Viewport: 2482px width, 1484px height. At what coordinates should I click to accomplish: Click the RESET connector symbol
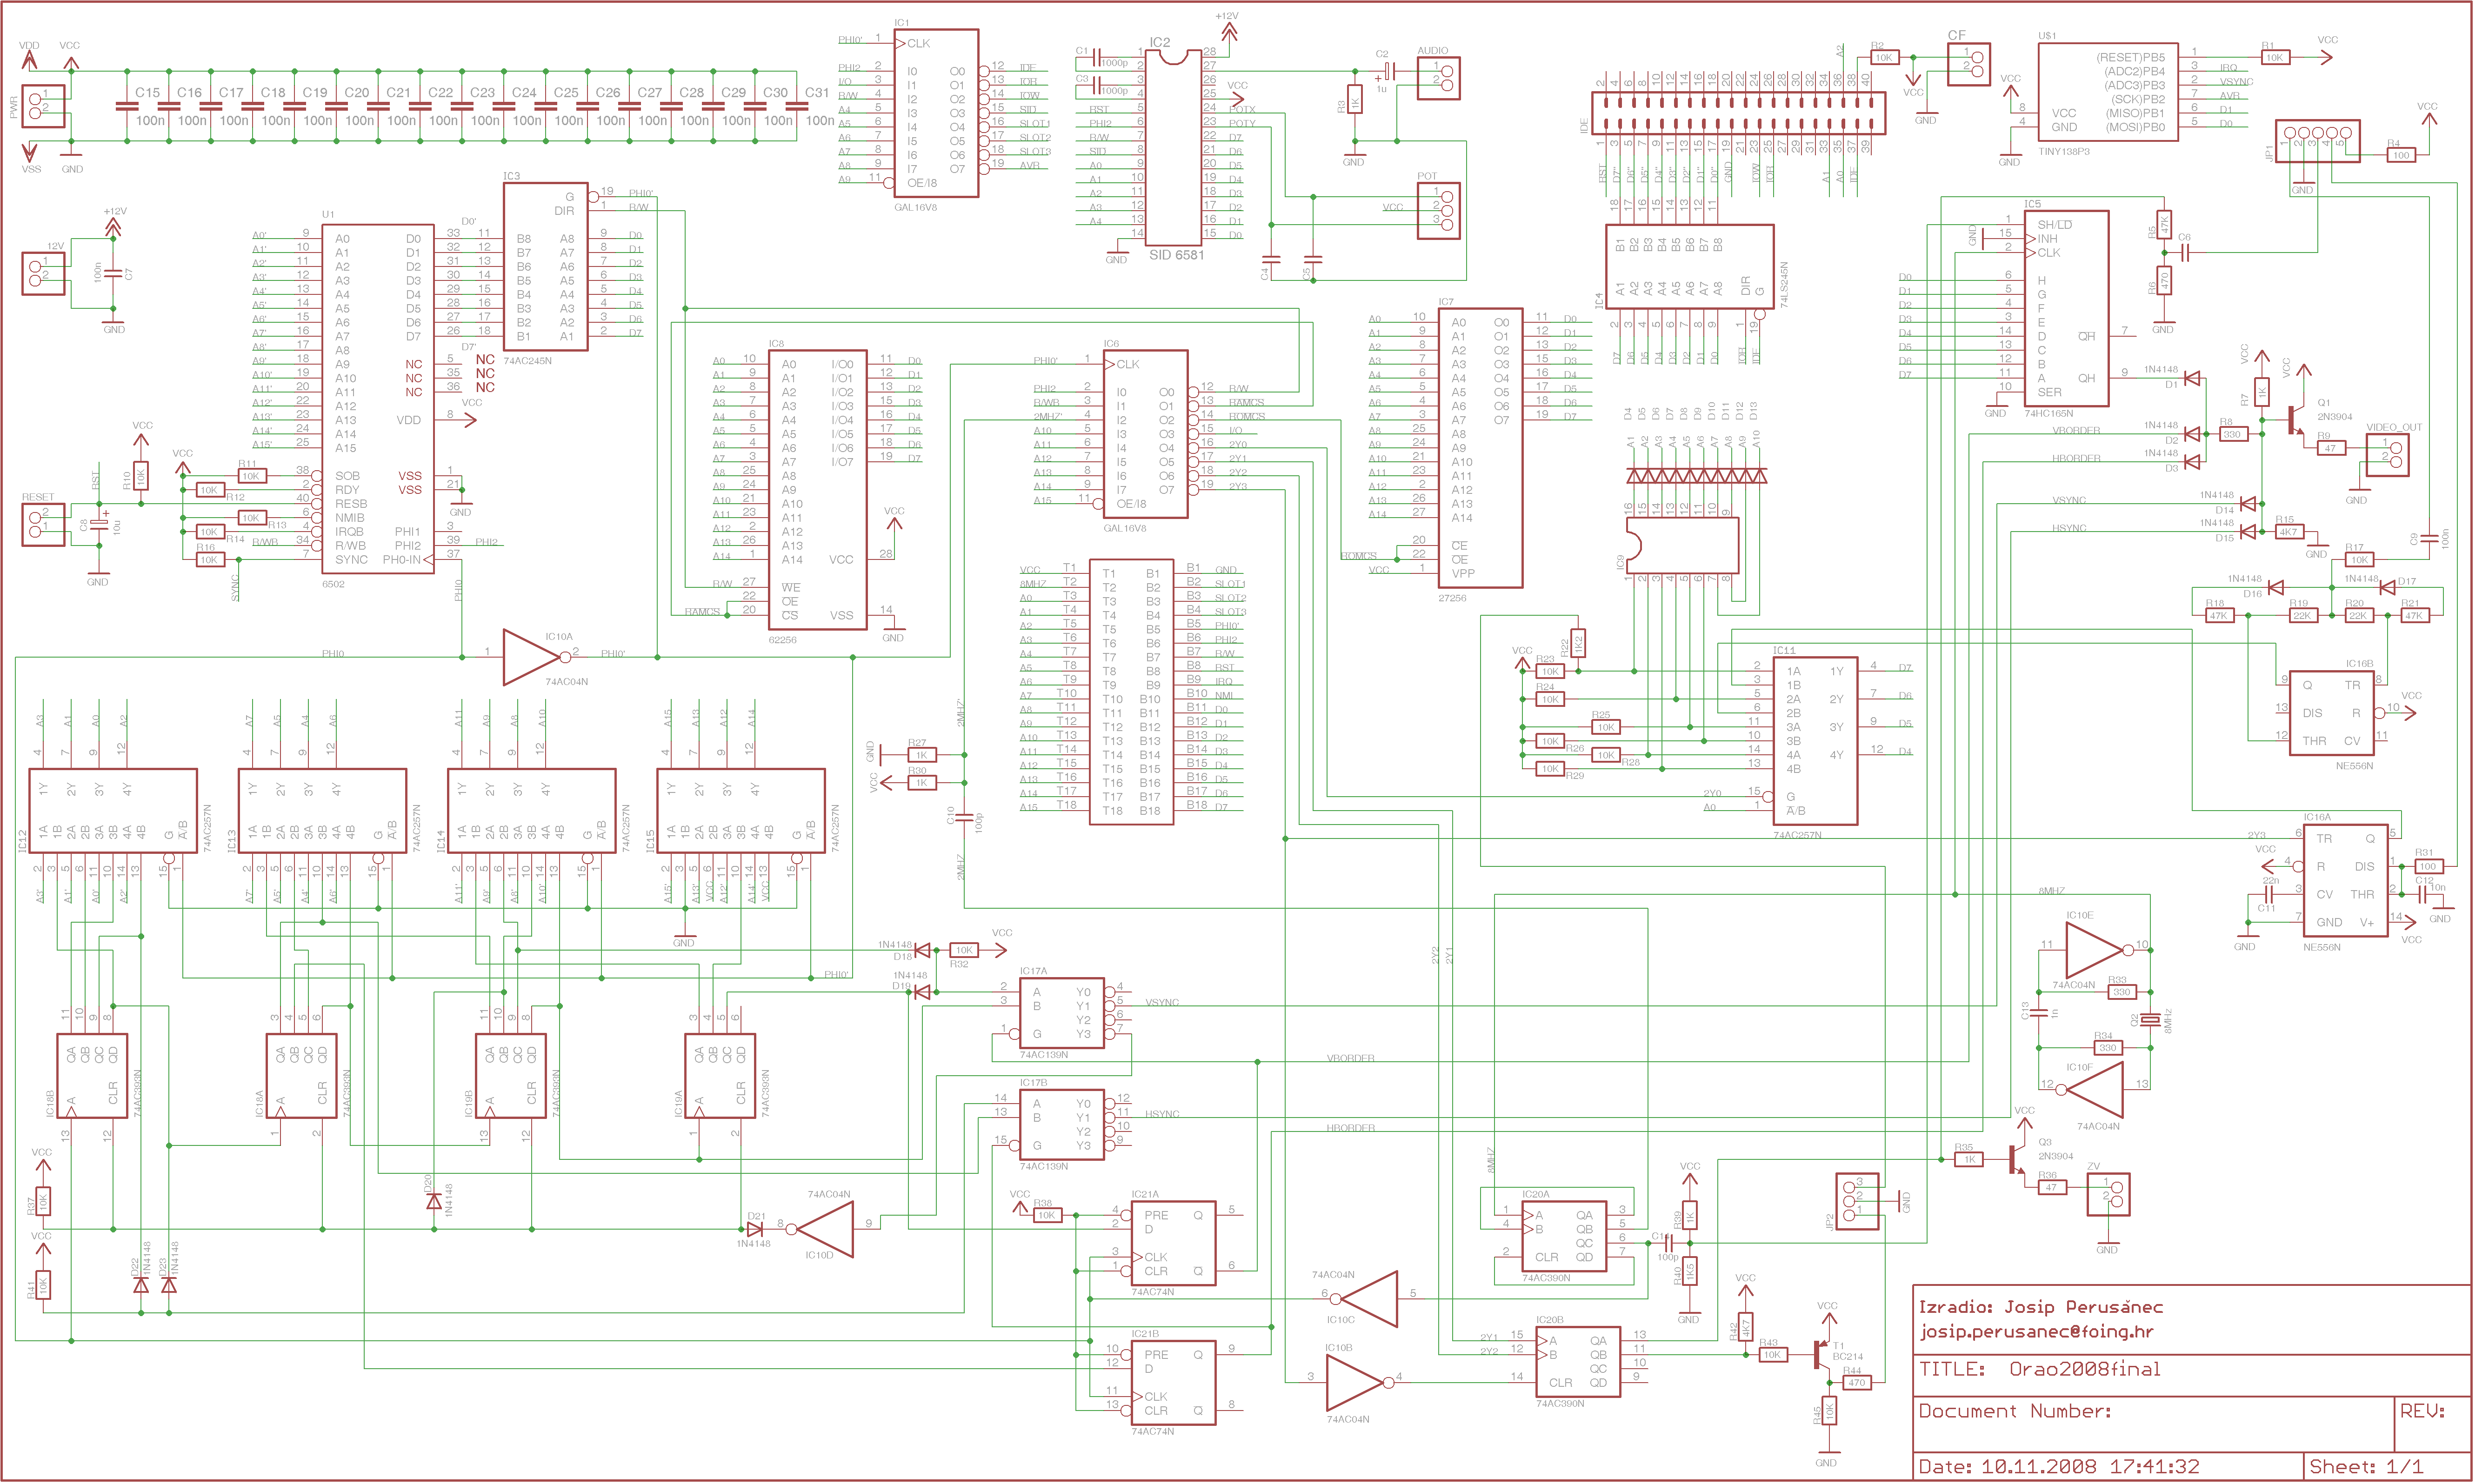coord(43,525)
